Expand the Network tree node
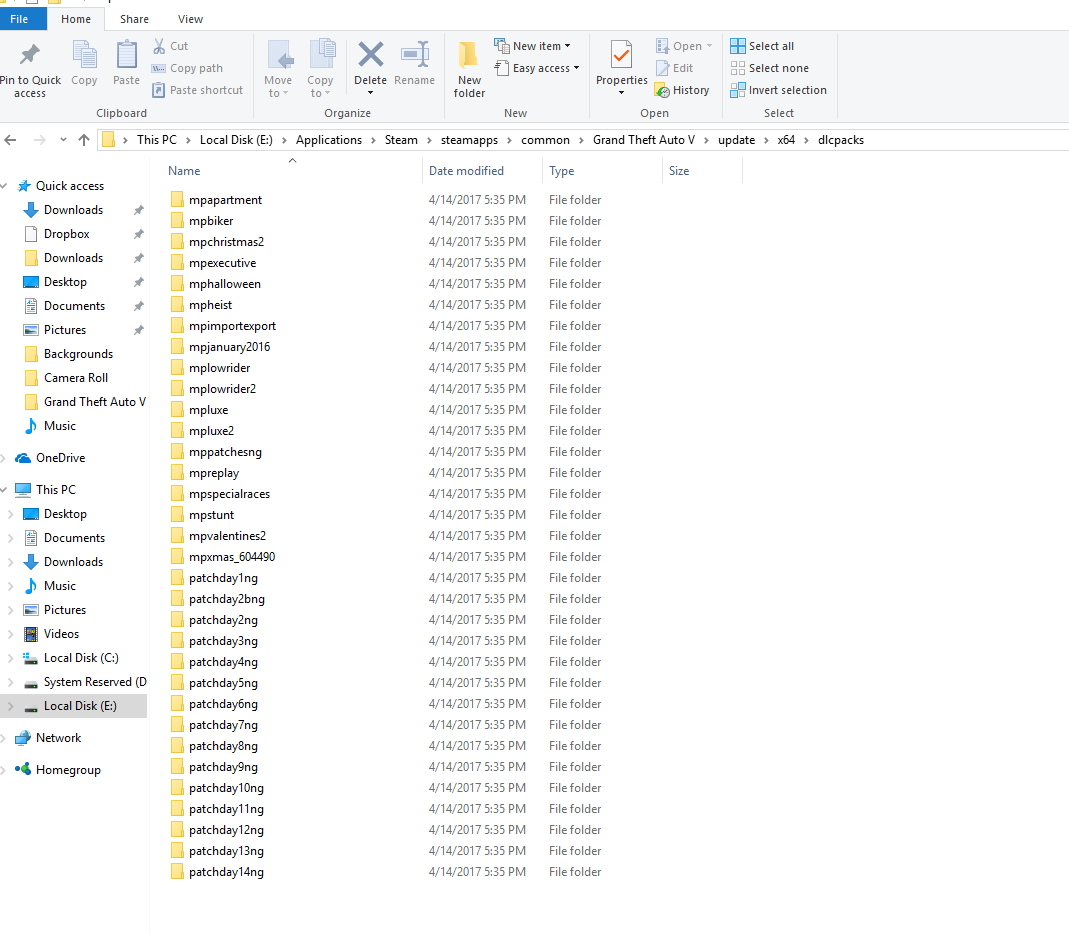Viewport: 1069px width, 934px height. click(4, 738)
